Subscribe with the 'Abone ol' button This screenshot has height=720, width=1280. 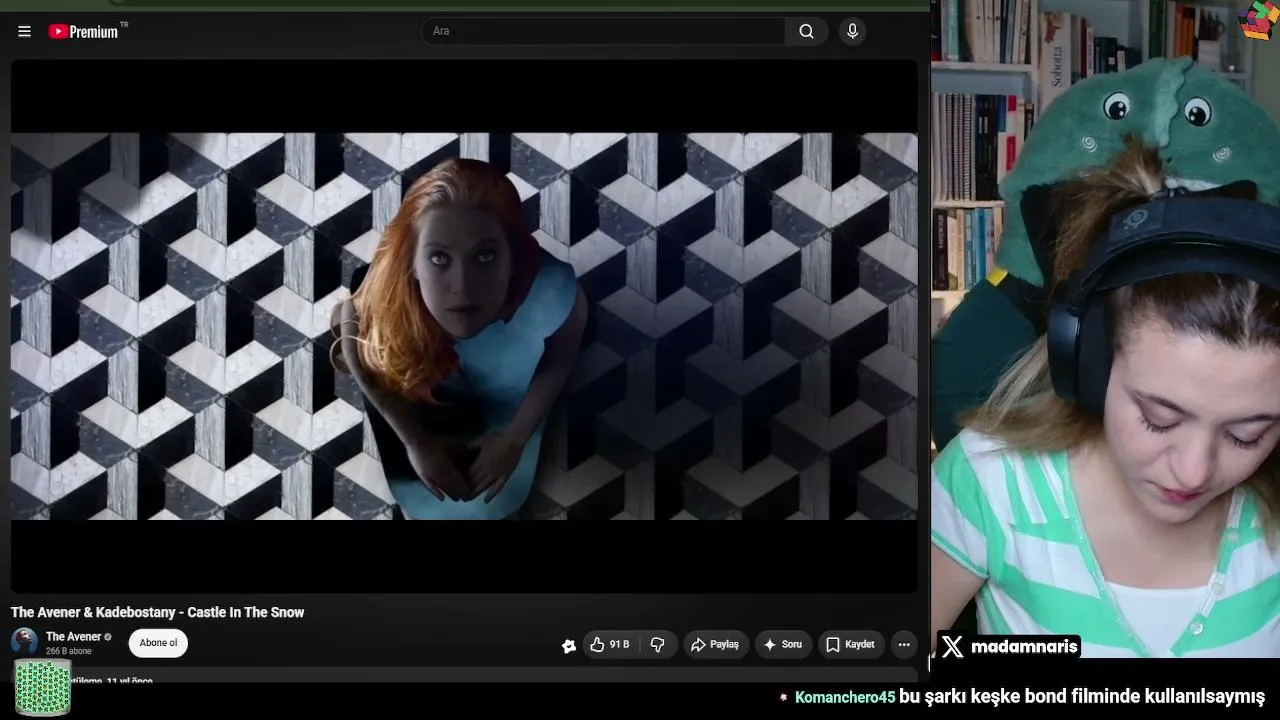click(158, 643)
